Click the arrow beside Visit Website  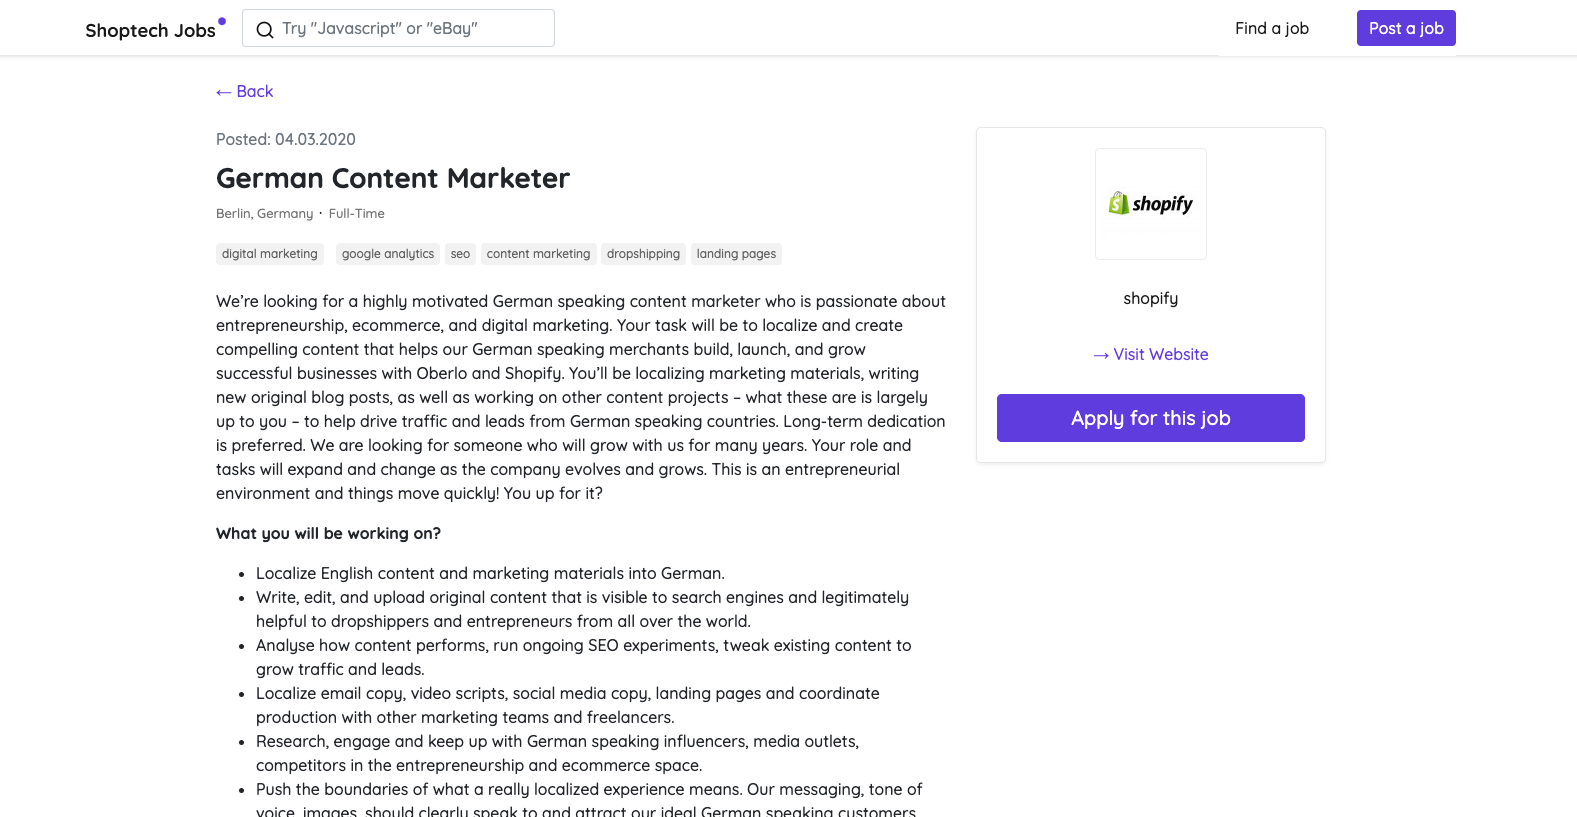(x=1101, y=354)
